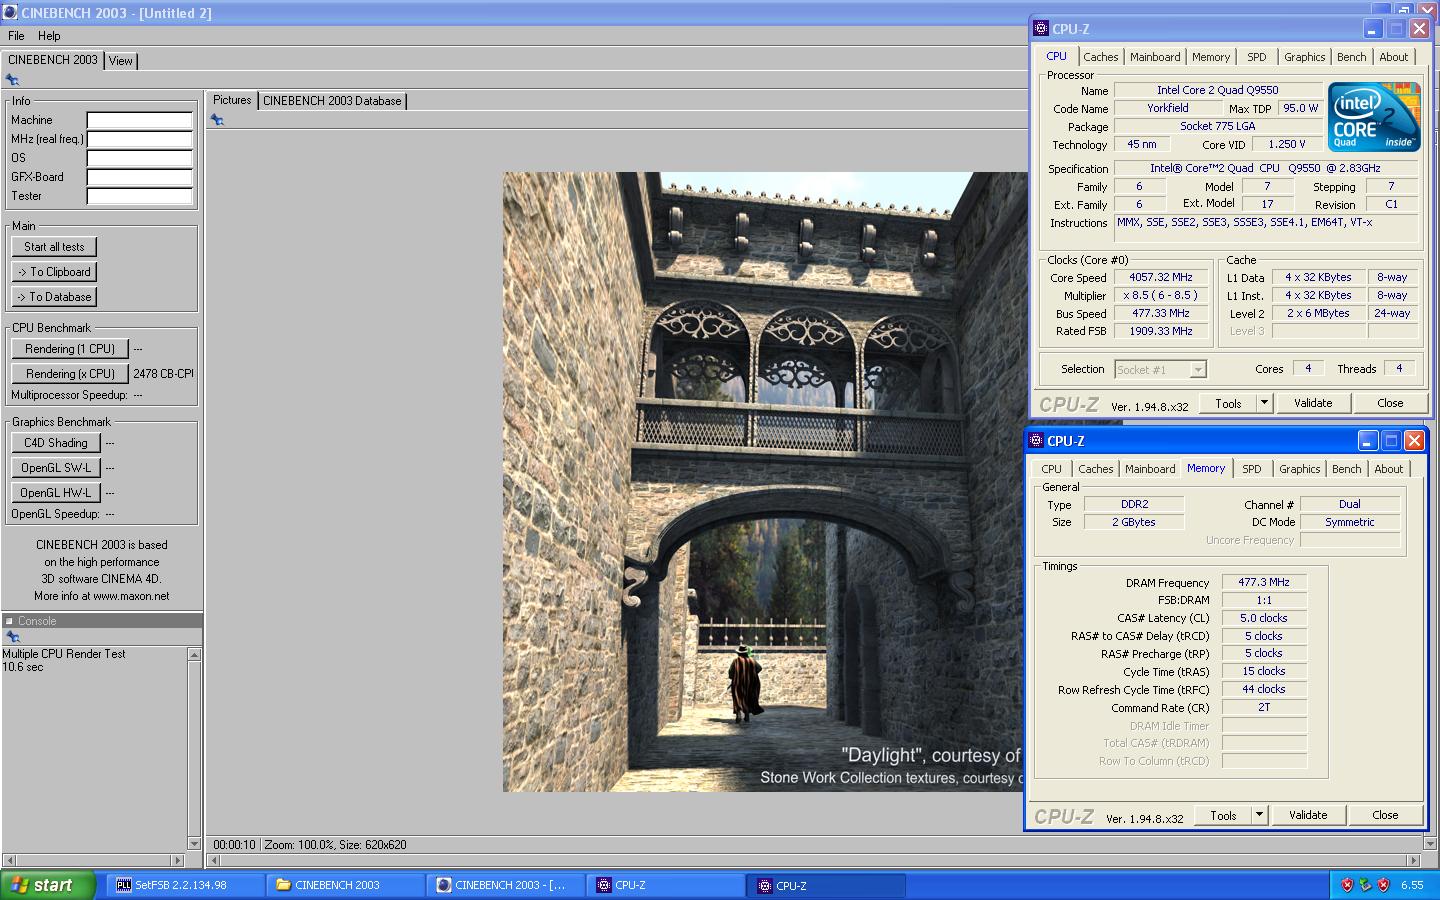The width and height of the screenshot is (1440, 900).
Task: Run the OpenGL SW-L test
Action: pyautogui.click(x=56, y=468)
